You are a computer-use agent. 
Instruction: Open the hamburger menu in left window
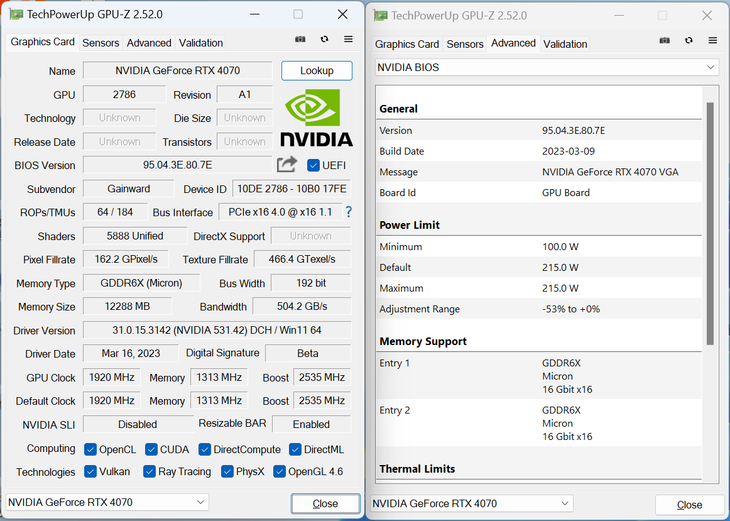tap(348, 39)
